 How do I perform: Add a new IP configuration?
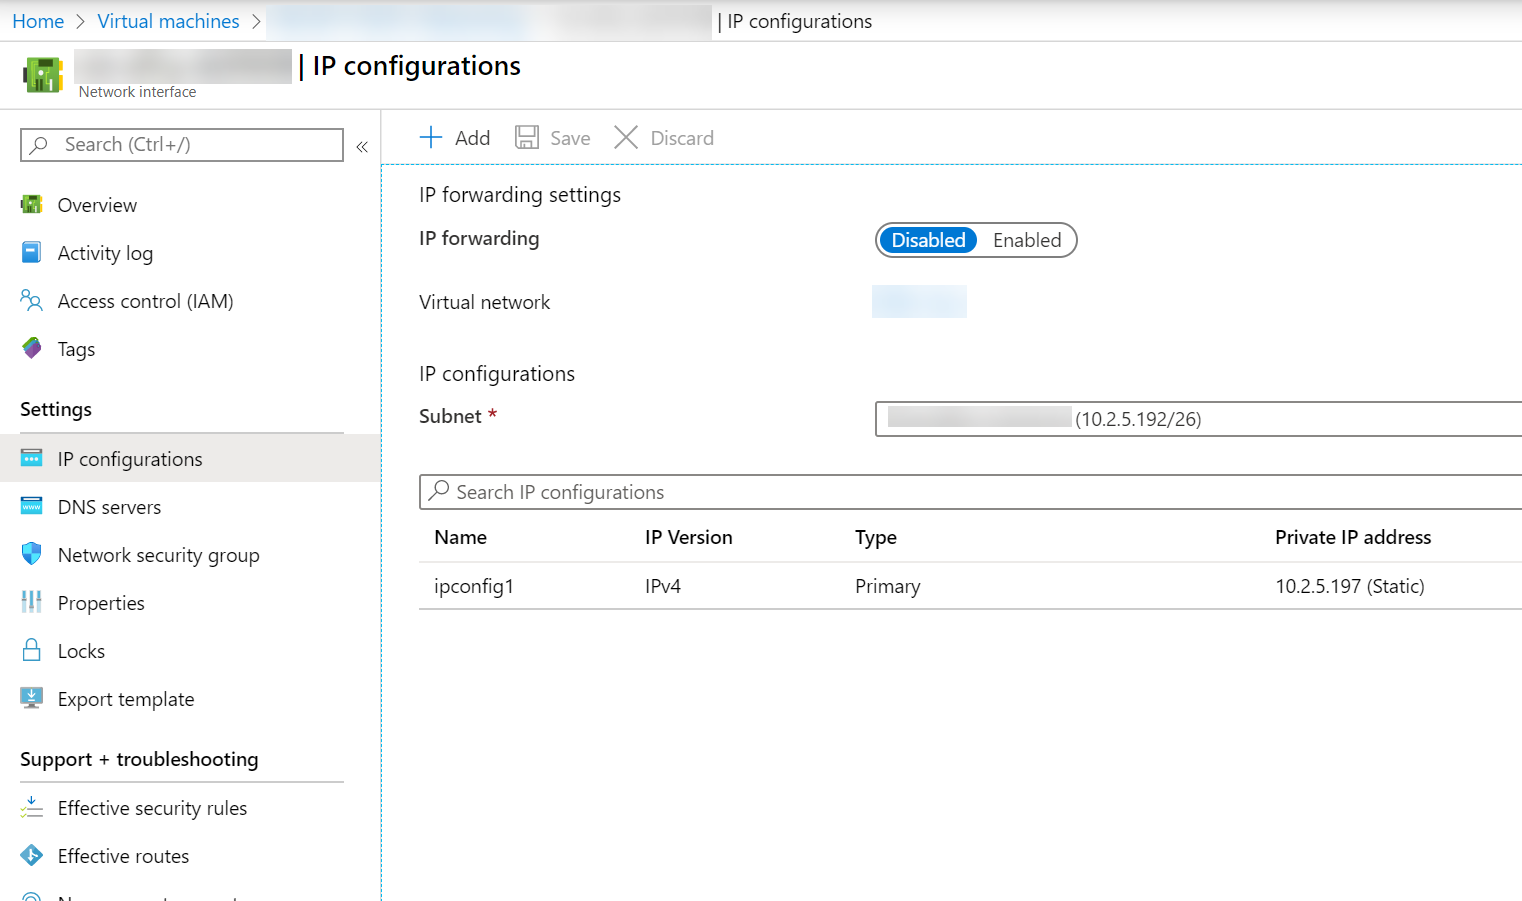click(x=454, y=137)
